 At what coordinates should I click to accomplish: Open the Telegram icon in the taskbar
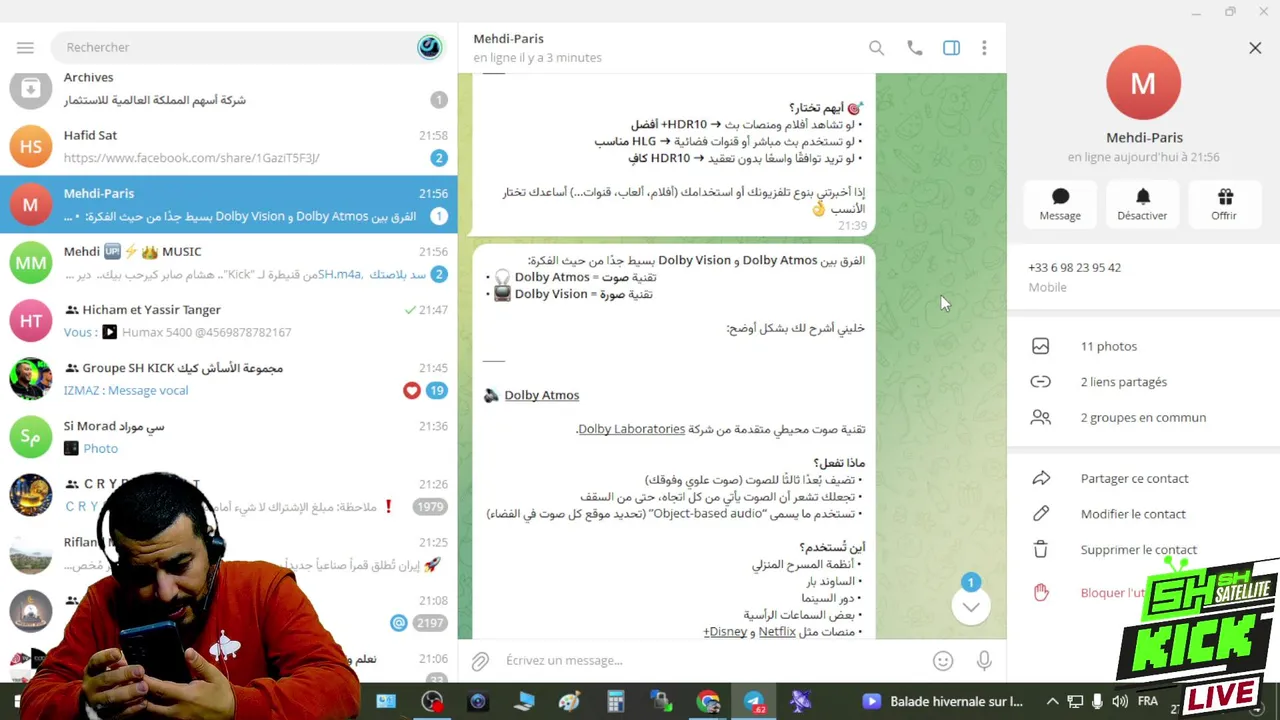click(x=754, y=702)
